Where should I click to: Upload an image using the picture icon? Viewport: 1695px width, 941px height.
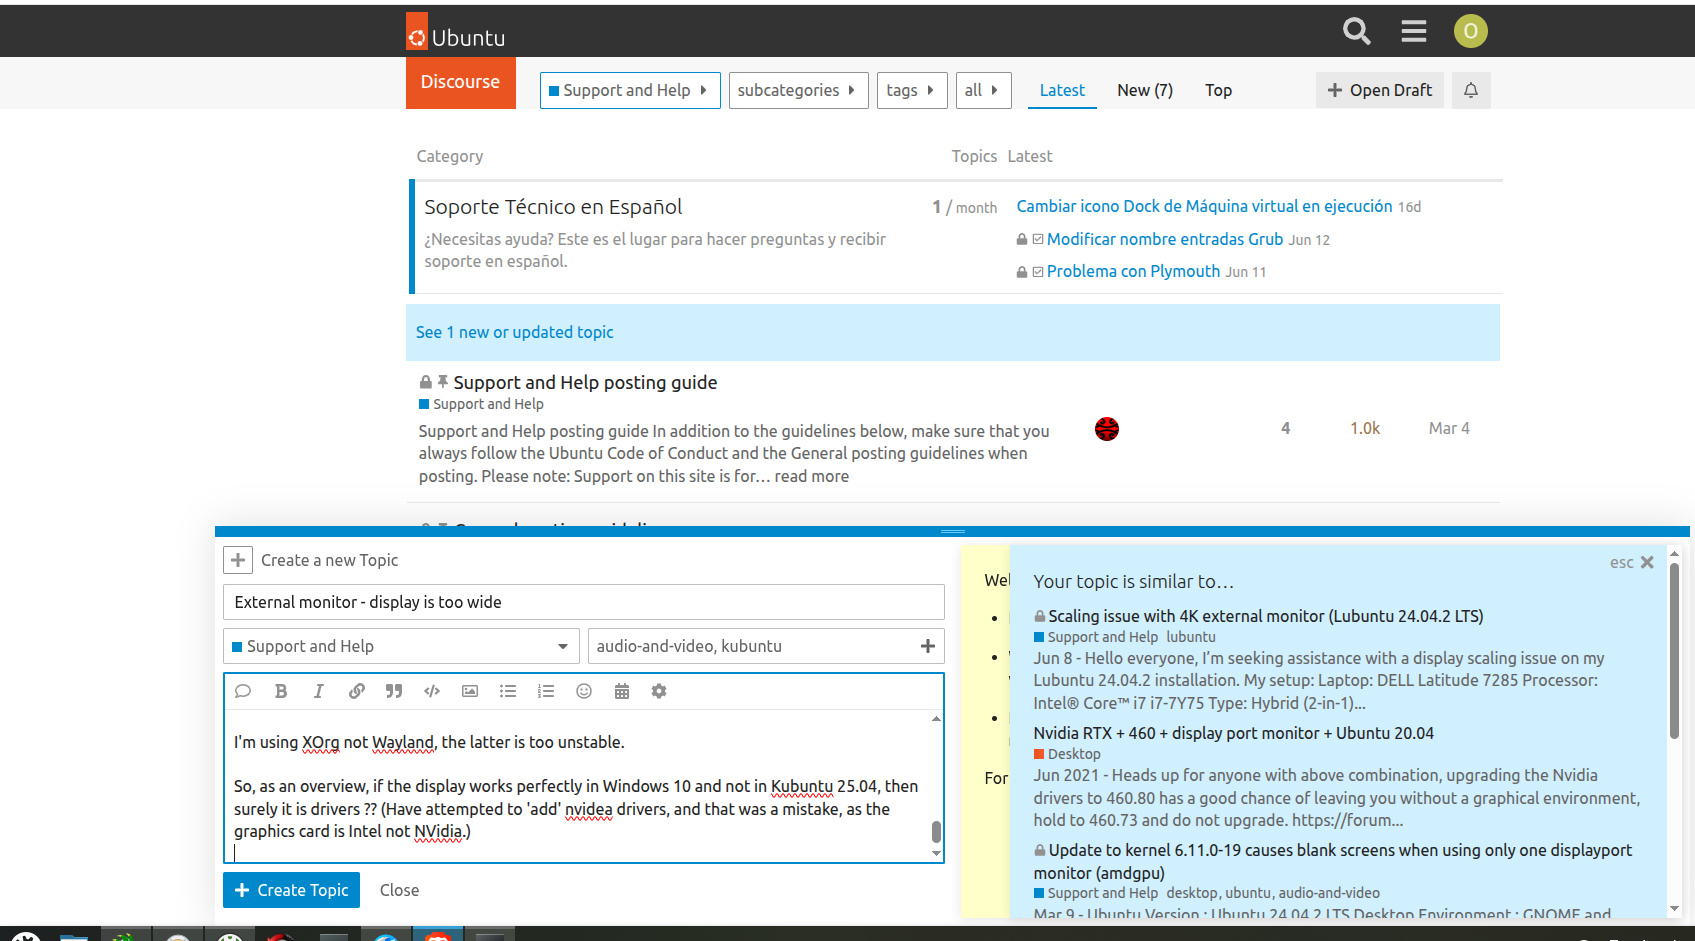pyautogui.click(x=470, y=691)
